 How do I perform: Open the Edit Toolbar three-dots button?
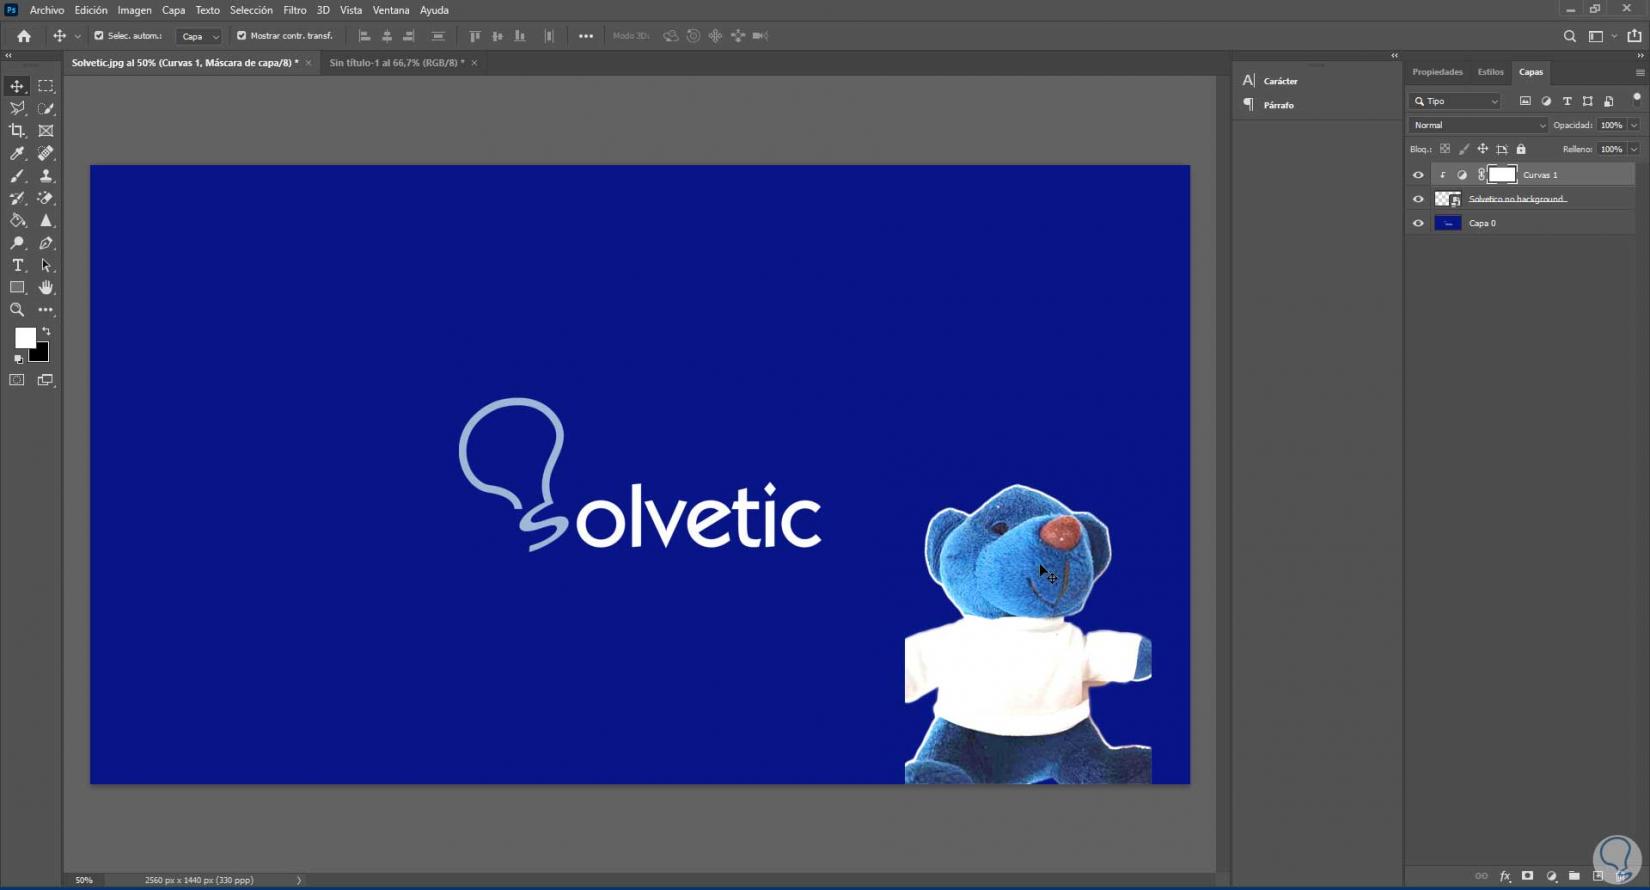(x=46, y=310)
